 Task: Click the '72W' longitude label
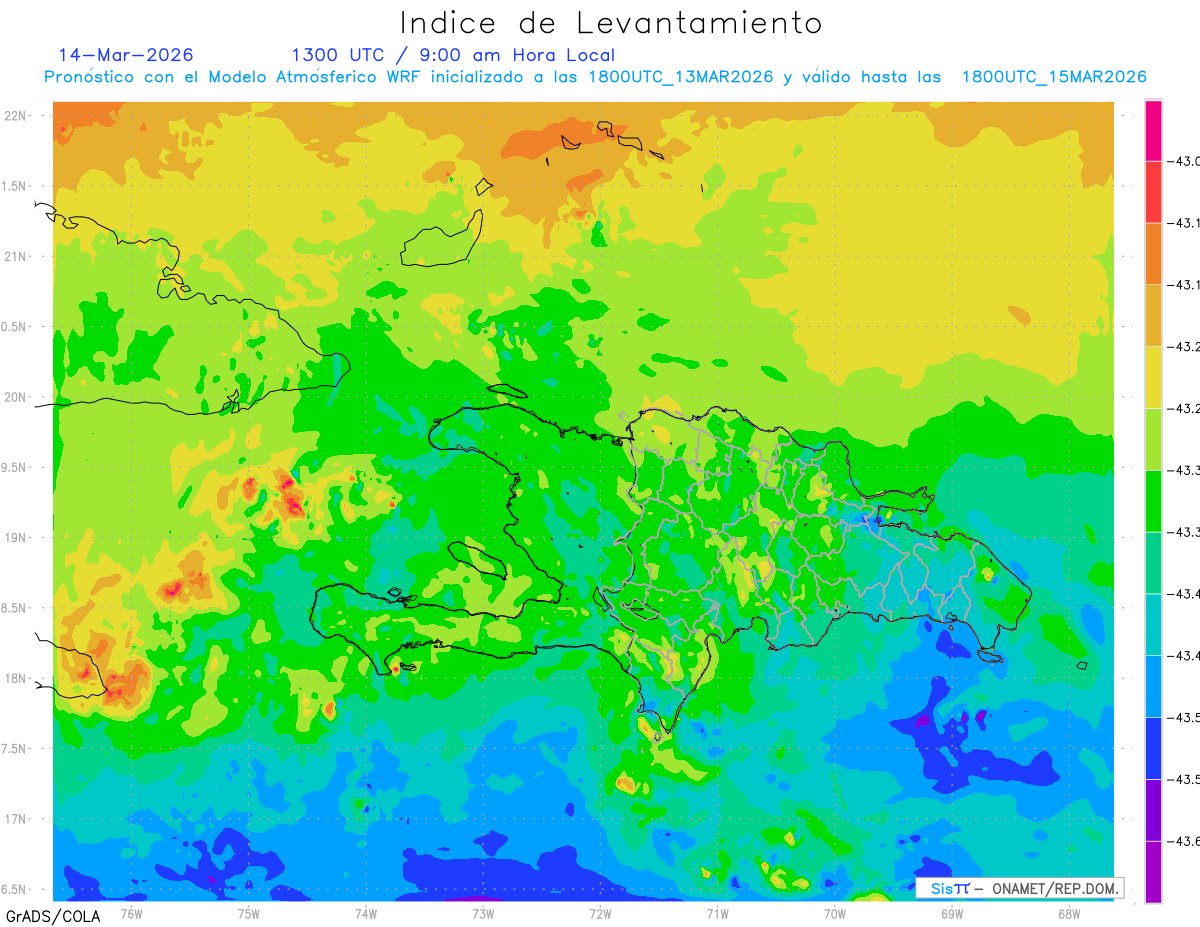click(600, 913)
